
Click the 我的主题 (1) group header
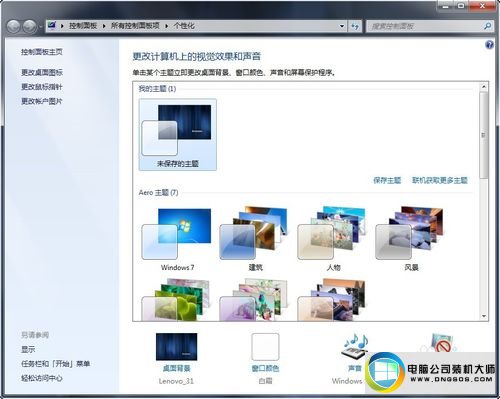click(x=157, y=89)
